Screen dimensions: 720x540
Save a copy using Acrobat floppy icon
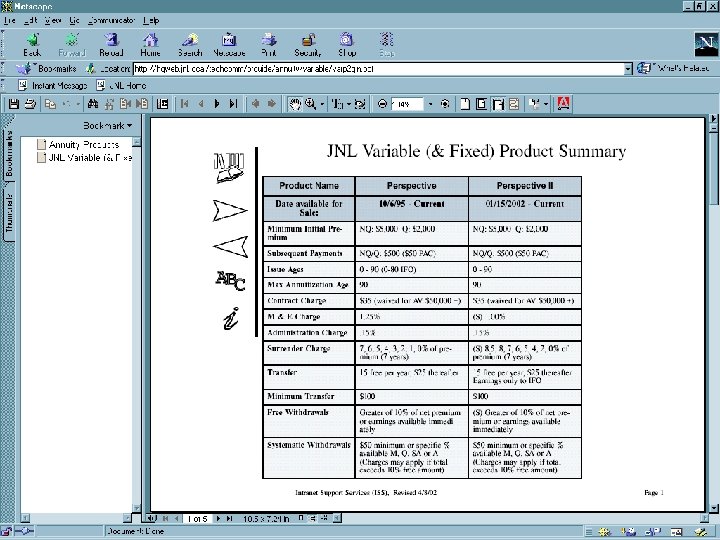pyautogui.click(x=14, y=104)
